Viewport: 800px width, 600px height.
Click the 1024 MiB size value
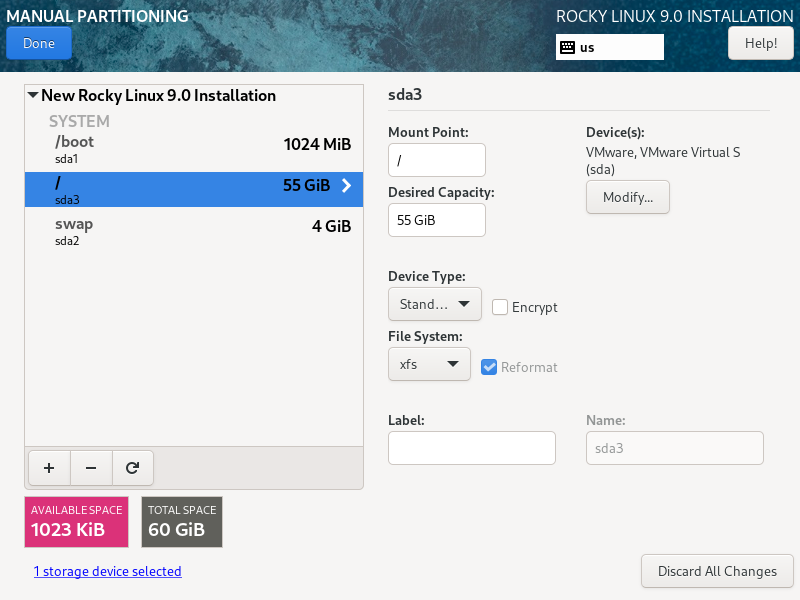[317, 144]
